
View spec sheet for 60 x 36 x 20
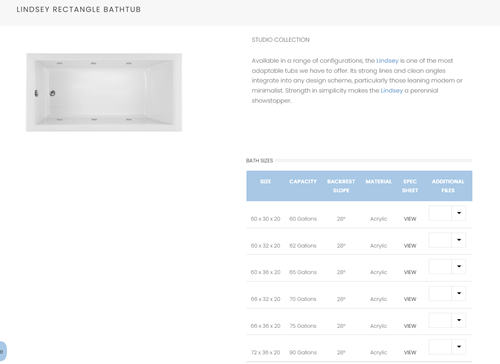coord(410,272)
